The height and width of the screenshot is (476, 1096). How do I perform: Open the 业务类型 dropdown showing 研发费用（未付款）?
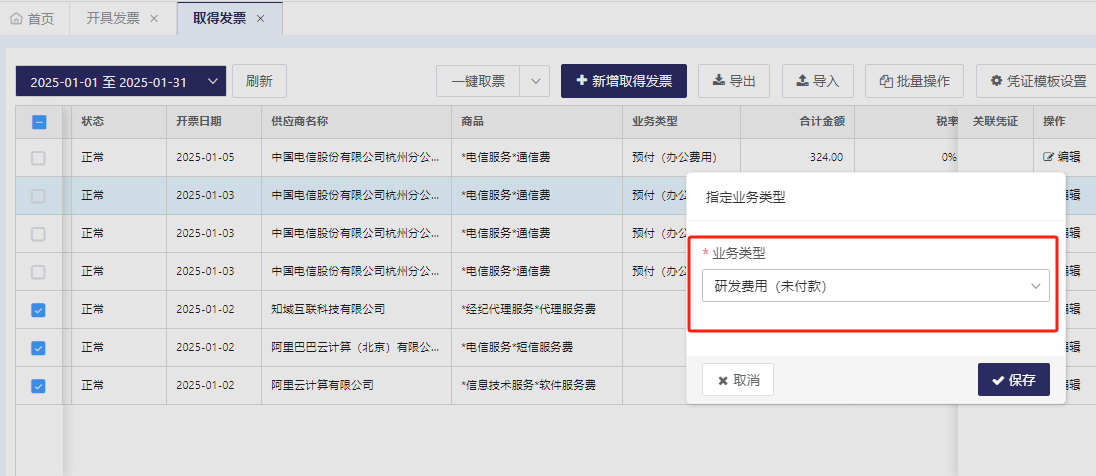click(x=876, y=285)
